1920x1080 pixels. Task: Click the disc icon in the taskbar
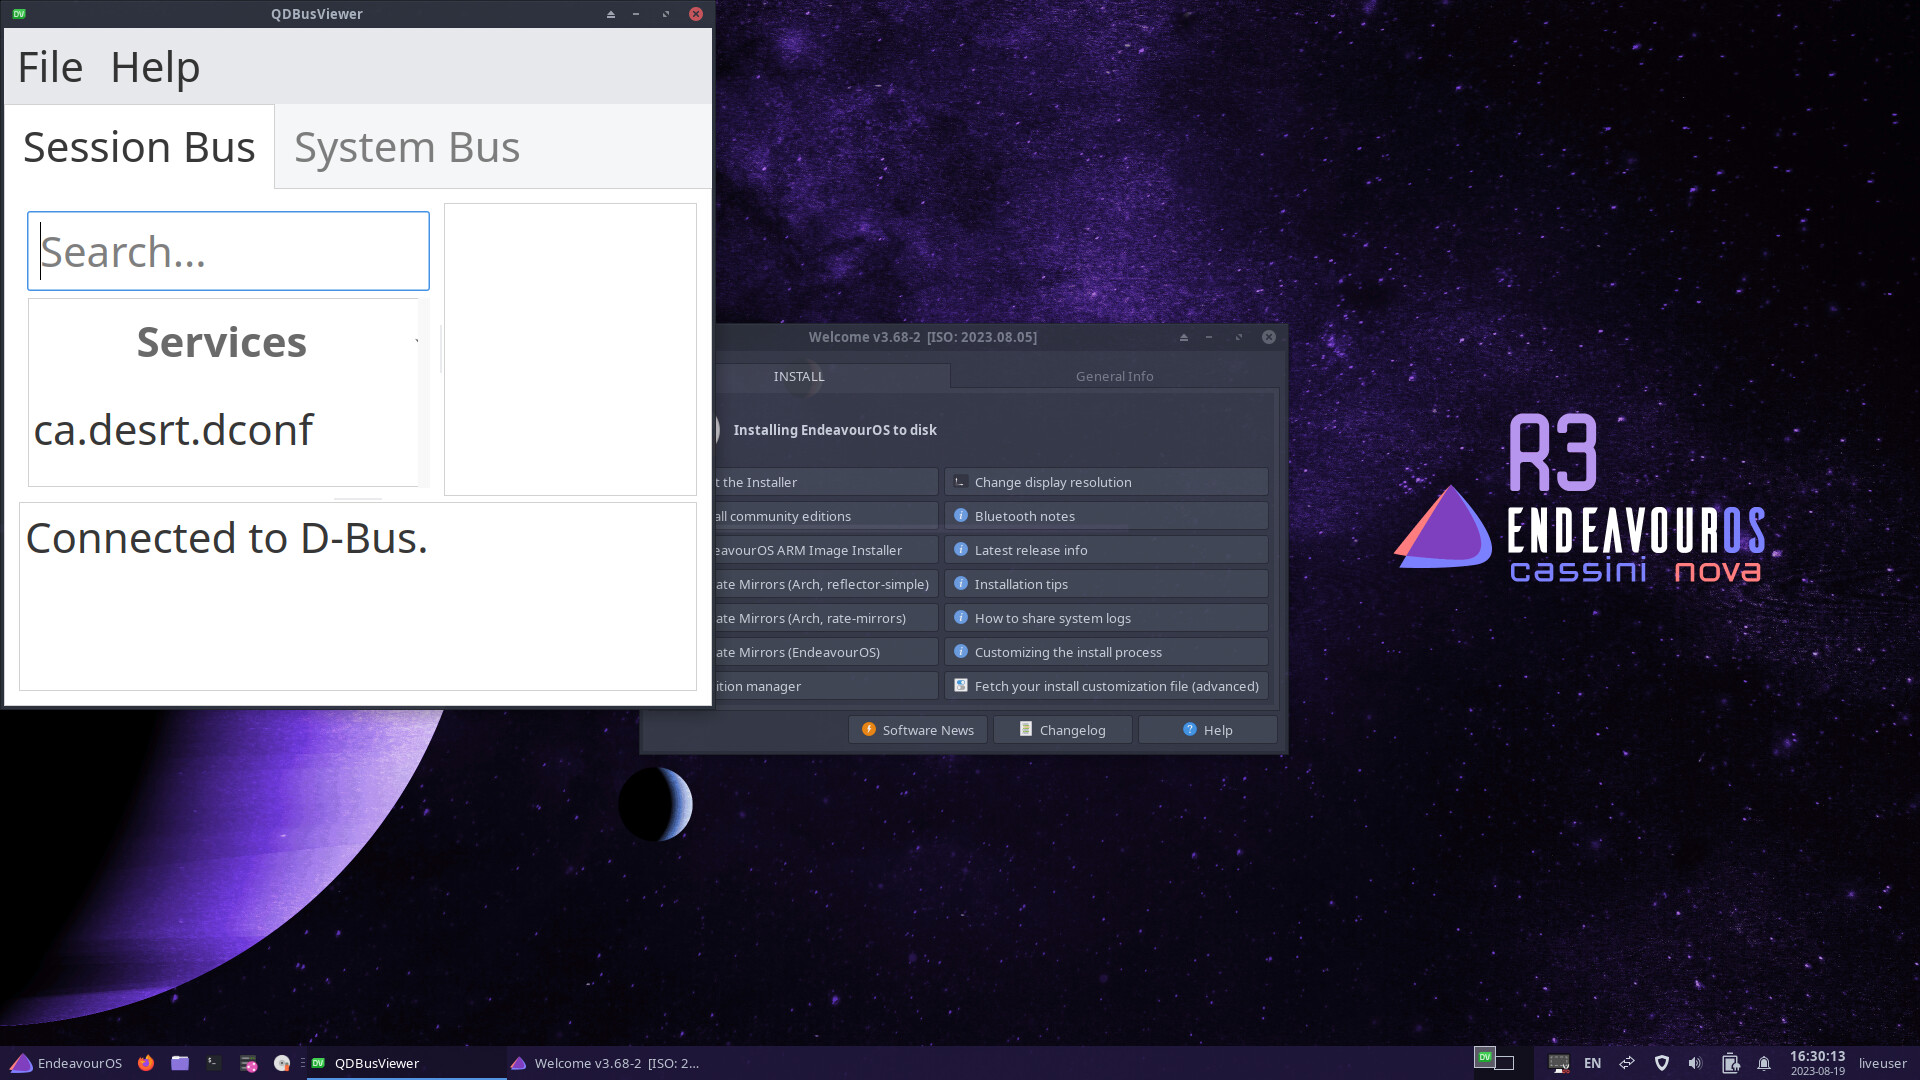coord(282,1063)
